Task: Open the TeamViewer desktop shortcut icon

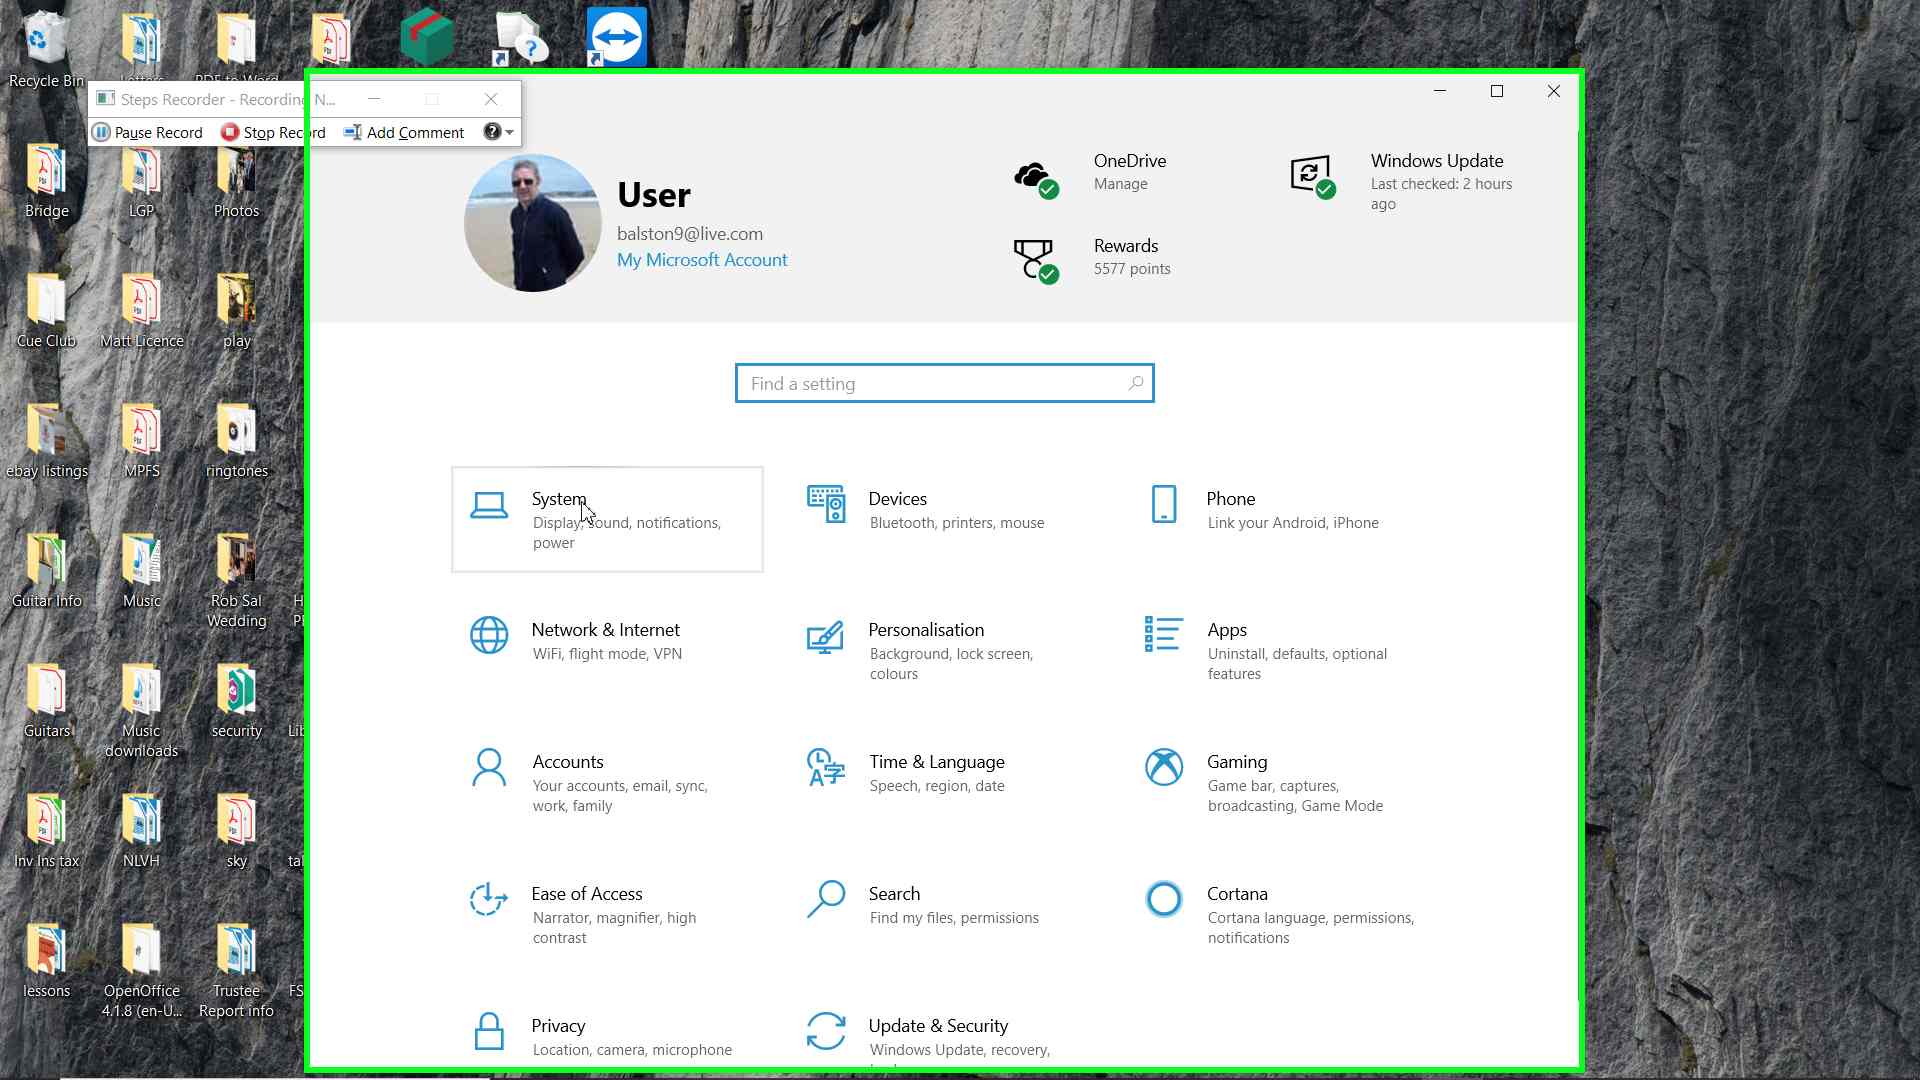Action: coord(616,37)
